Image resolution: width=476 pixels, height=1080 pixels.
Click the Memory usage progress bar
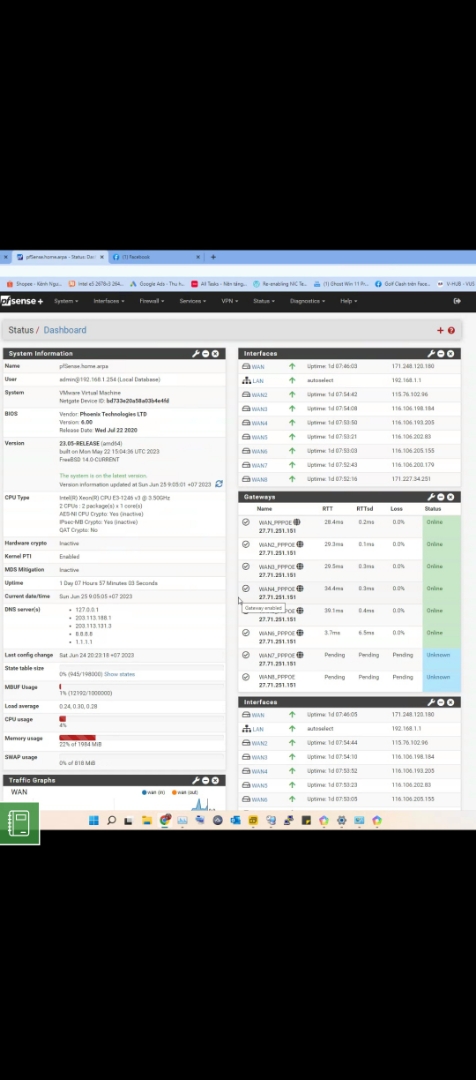click(x=141, y=738)
